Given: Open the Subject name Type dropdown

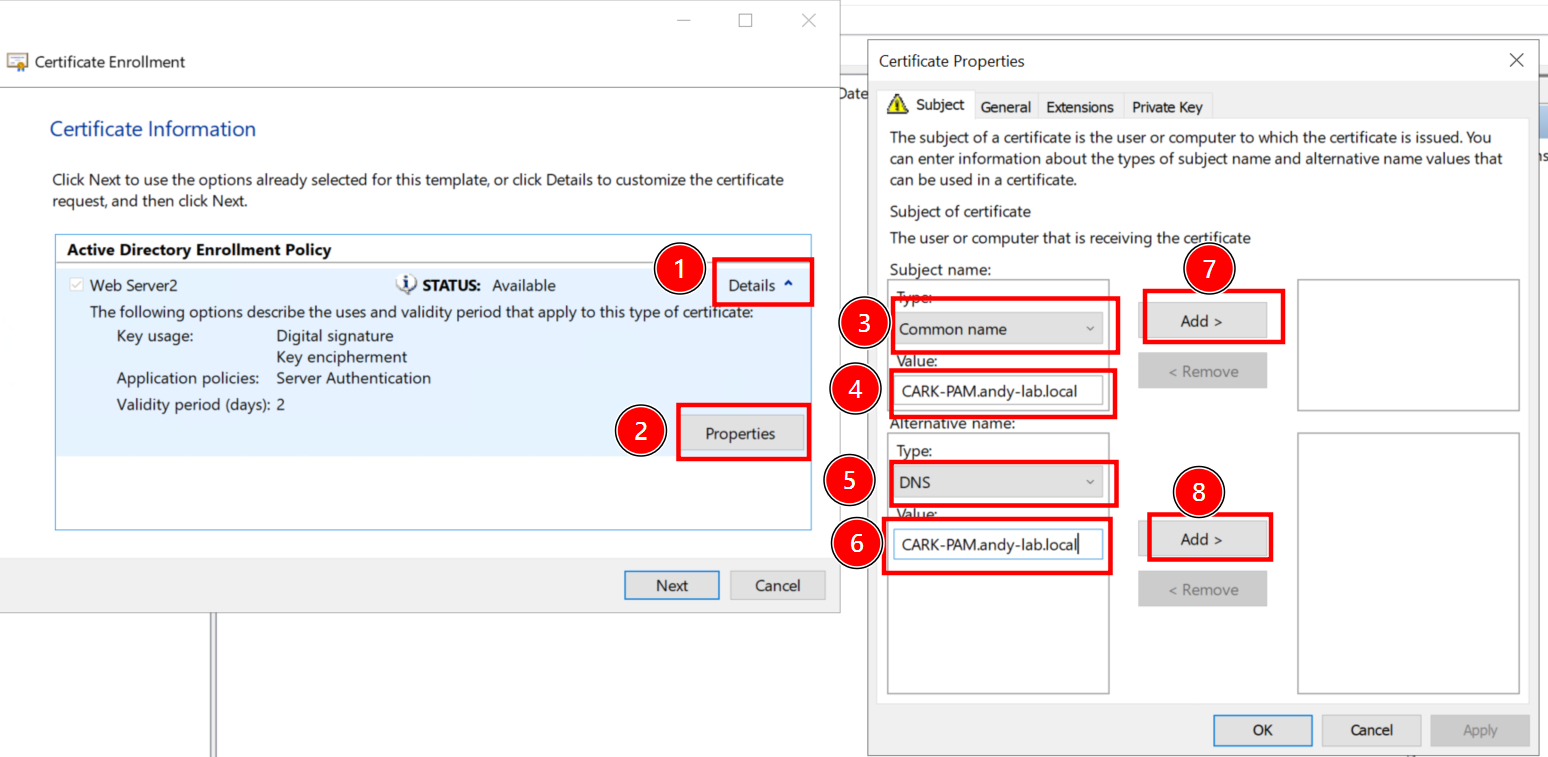Looking at the screenshot, I should click(998, 329).
